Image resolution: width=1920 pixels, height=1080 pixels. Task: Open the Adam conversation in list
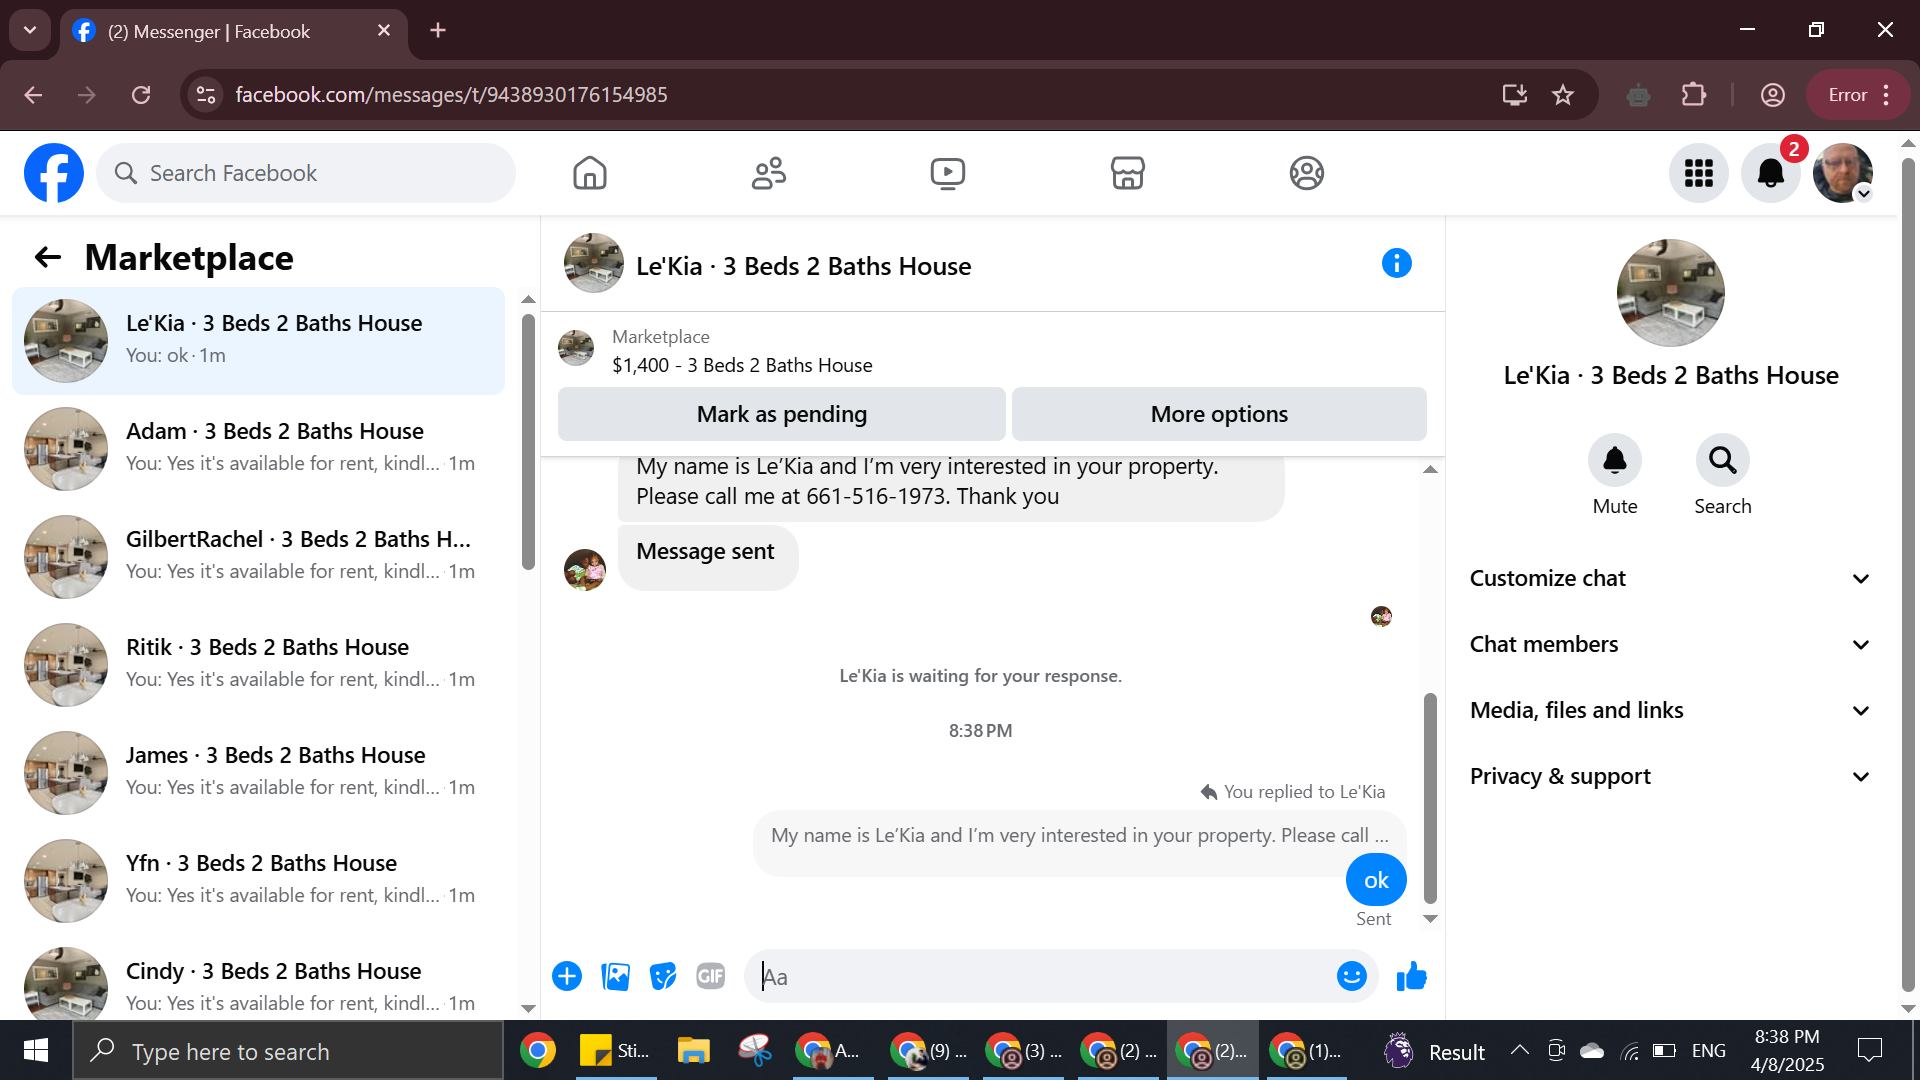pyautogui.click(x=258, y=447)
